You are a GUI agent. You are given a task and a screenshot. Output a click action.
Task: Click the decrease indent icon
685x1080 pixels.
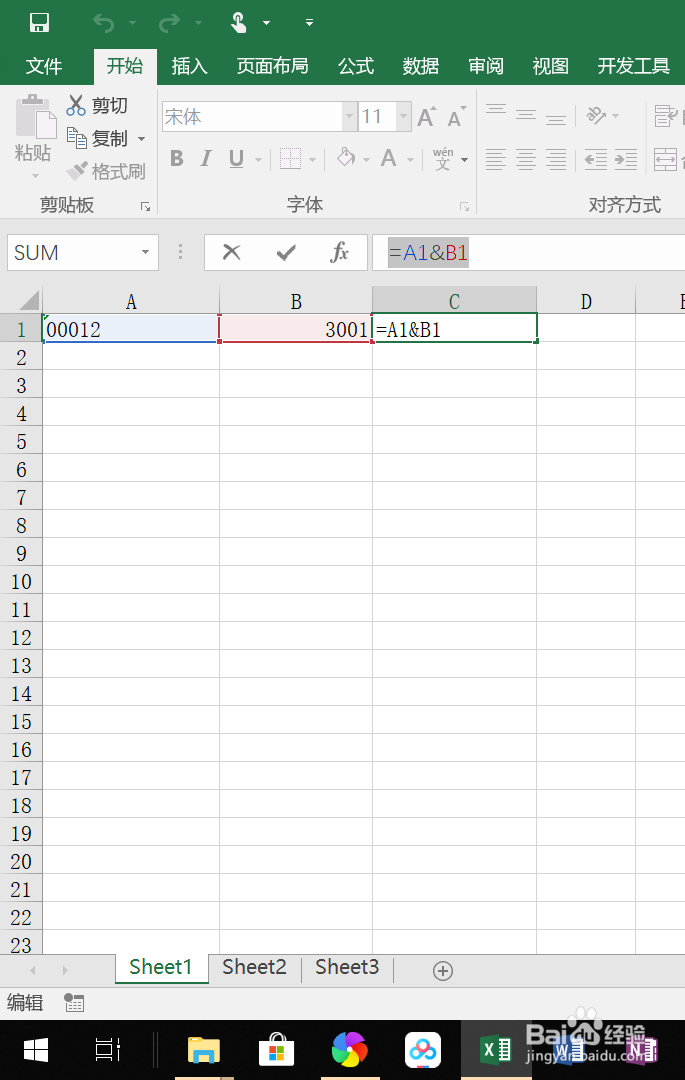click(x=596, y=160)
